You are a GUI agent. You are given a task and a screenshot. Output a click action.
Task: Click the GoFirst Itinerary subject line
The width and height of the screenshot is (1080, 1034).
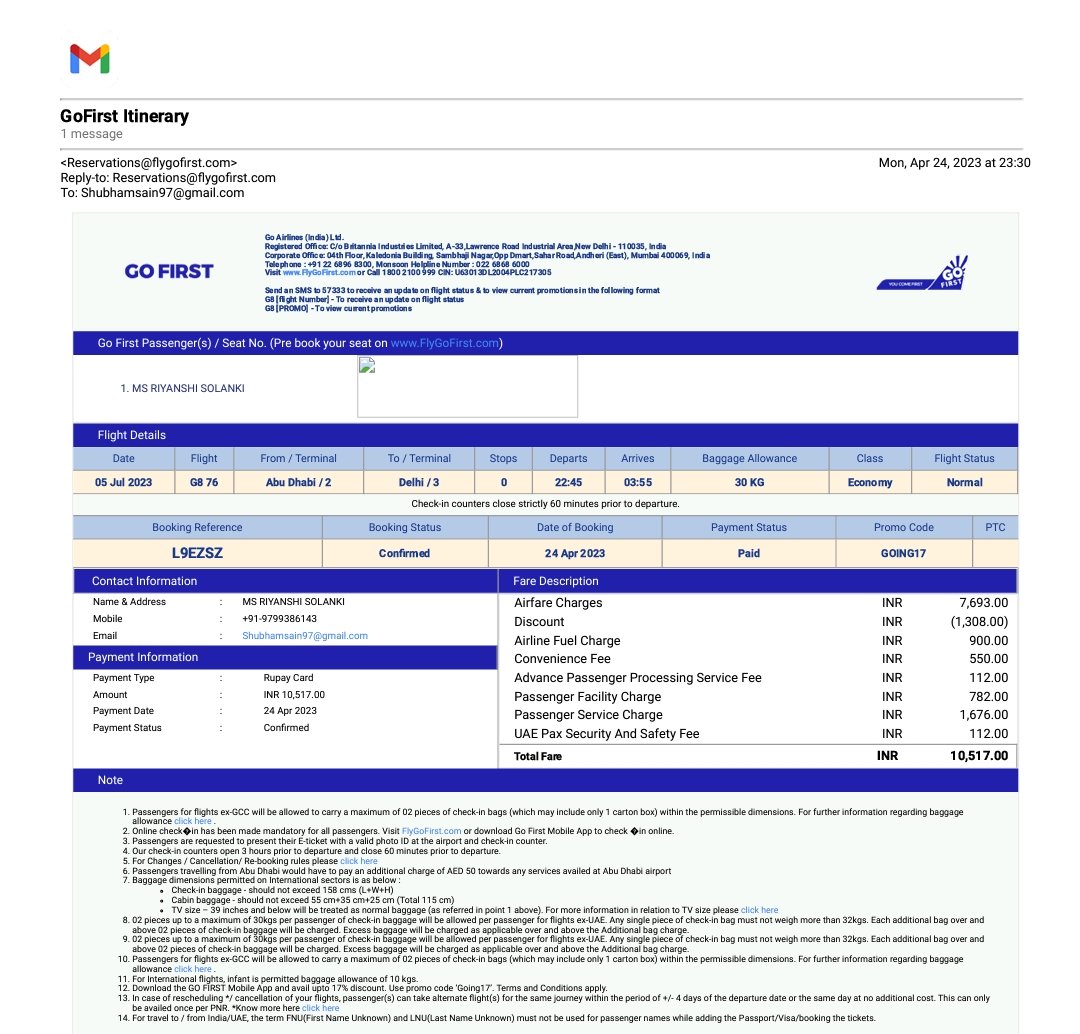coord(123,116)
